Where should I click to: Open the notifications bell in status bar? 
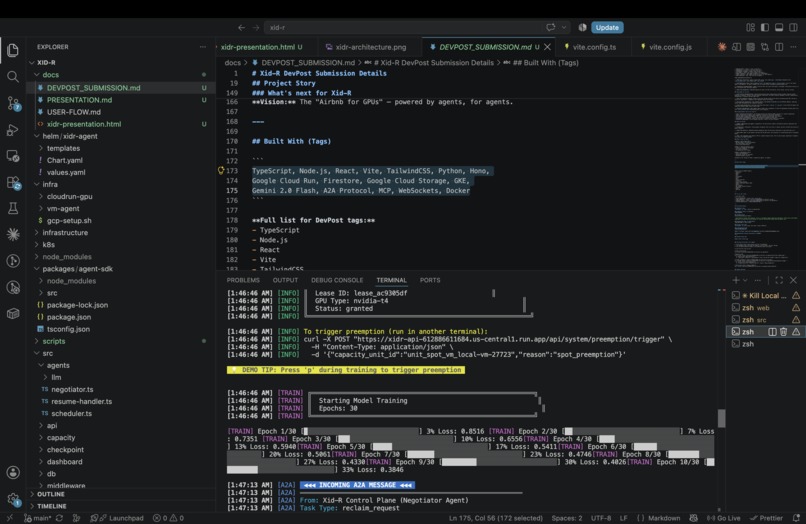796,518
